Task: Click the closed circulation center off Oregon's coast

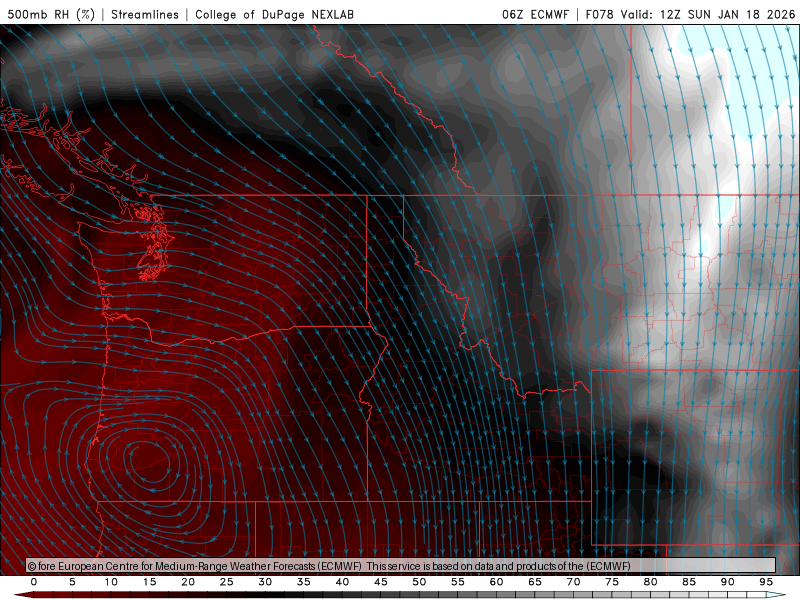Action: tap(148, 462)
